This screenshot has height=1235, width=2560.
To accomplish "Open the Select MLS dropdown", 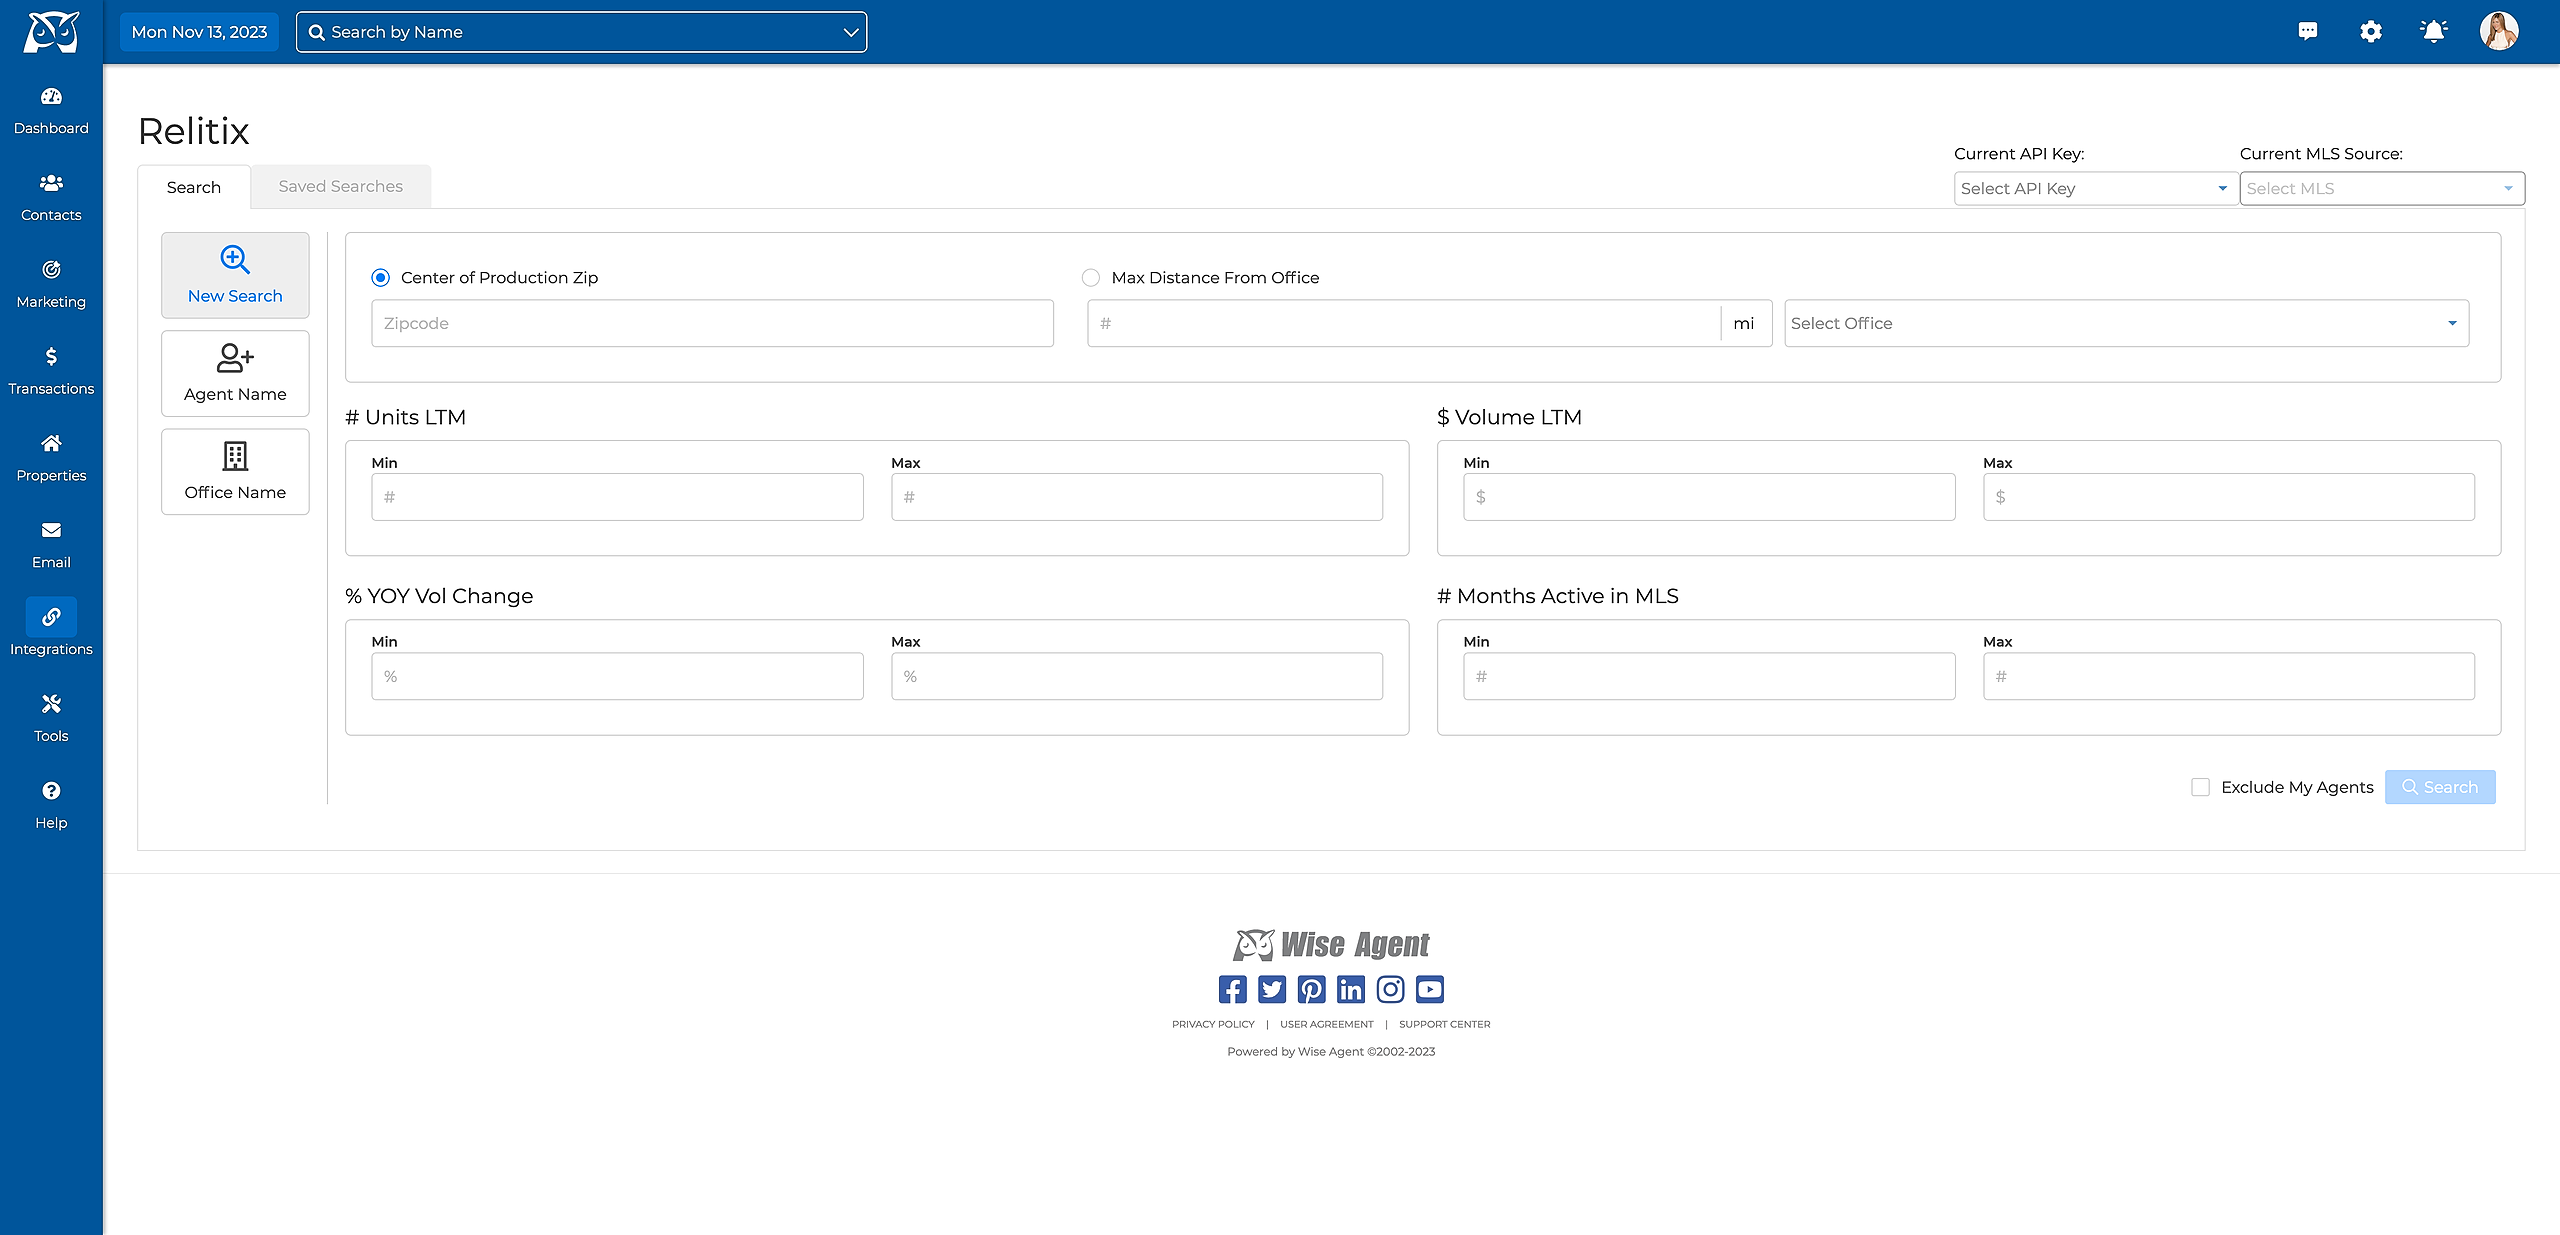I will point(2382,188).
